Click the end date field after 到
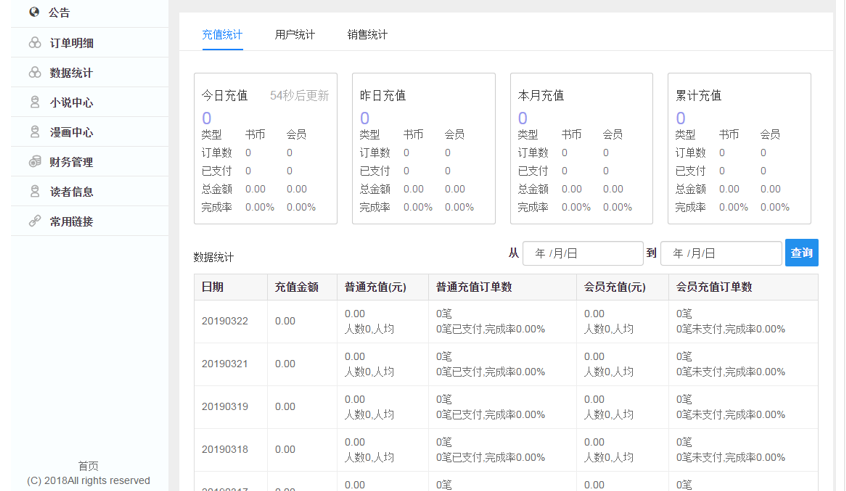 pyautogui.click(x=720, y=253)
